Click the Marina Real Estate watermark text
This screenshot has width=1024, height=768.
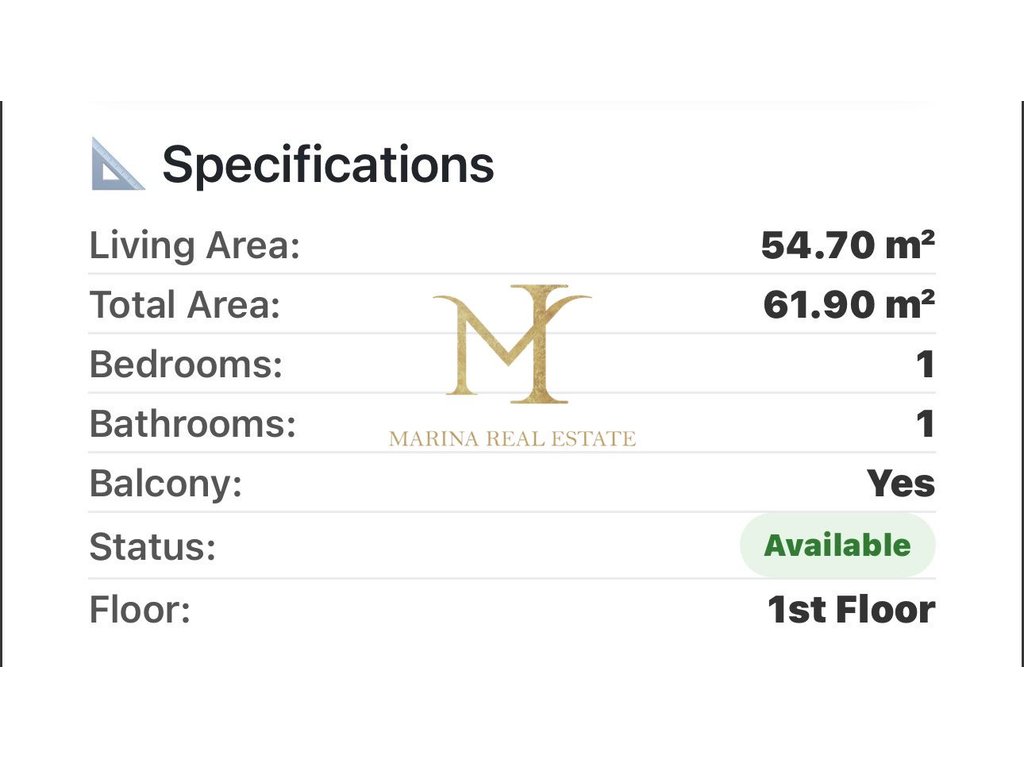click(512, 438)
